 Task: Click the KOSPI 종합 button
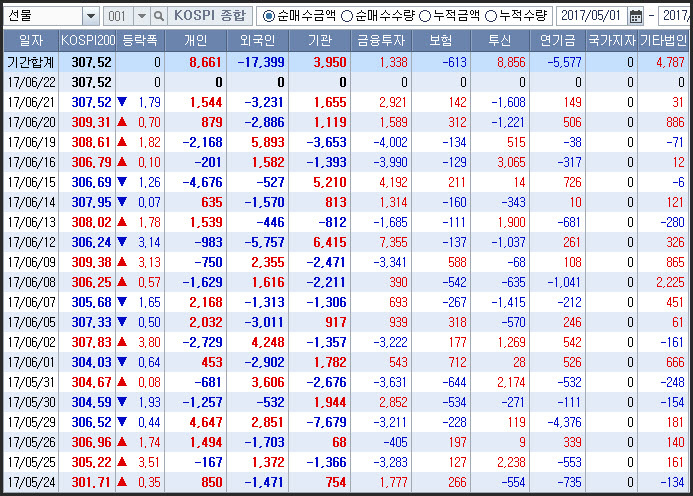point(209,16)
